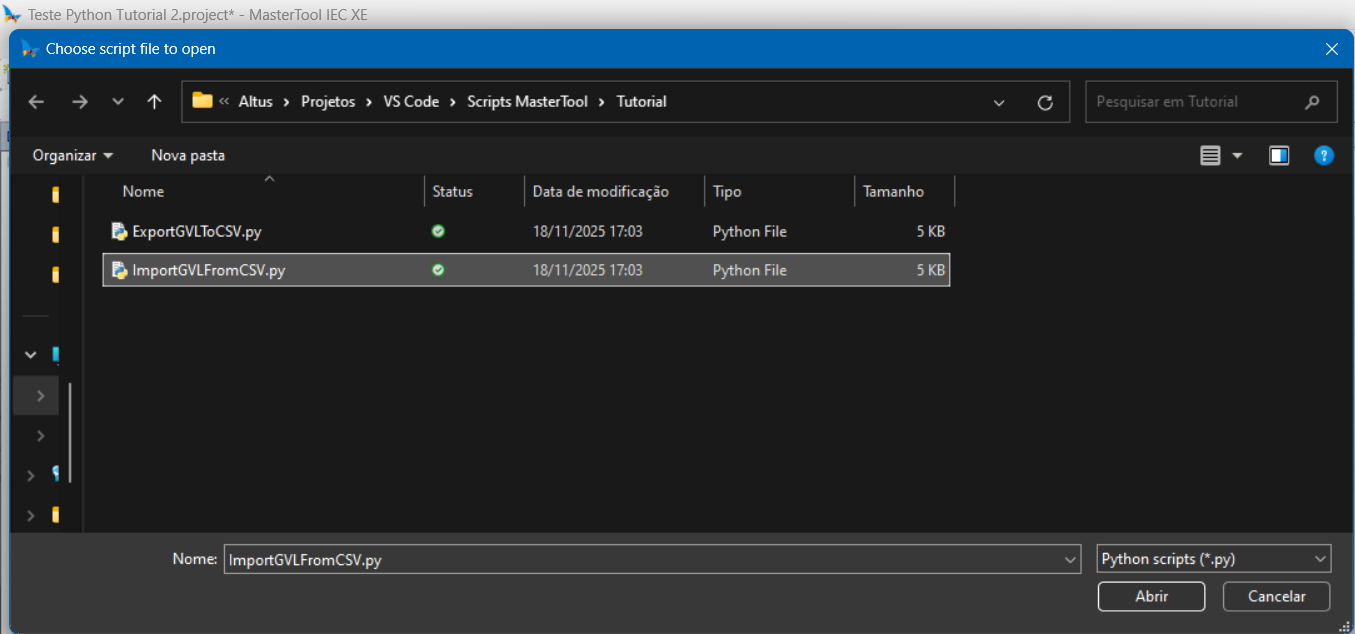
Task: Click the Abrir button
Action: click(x=1151, y=596)
